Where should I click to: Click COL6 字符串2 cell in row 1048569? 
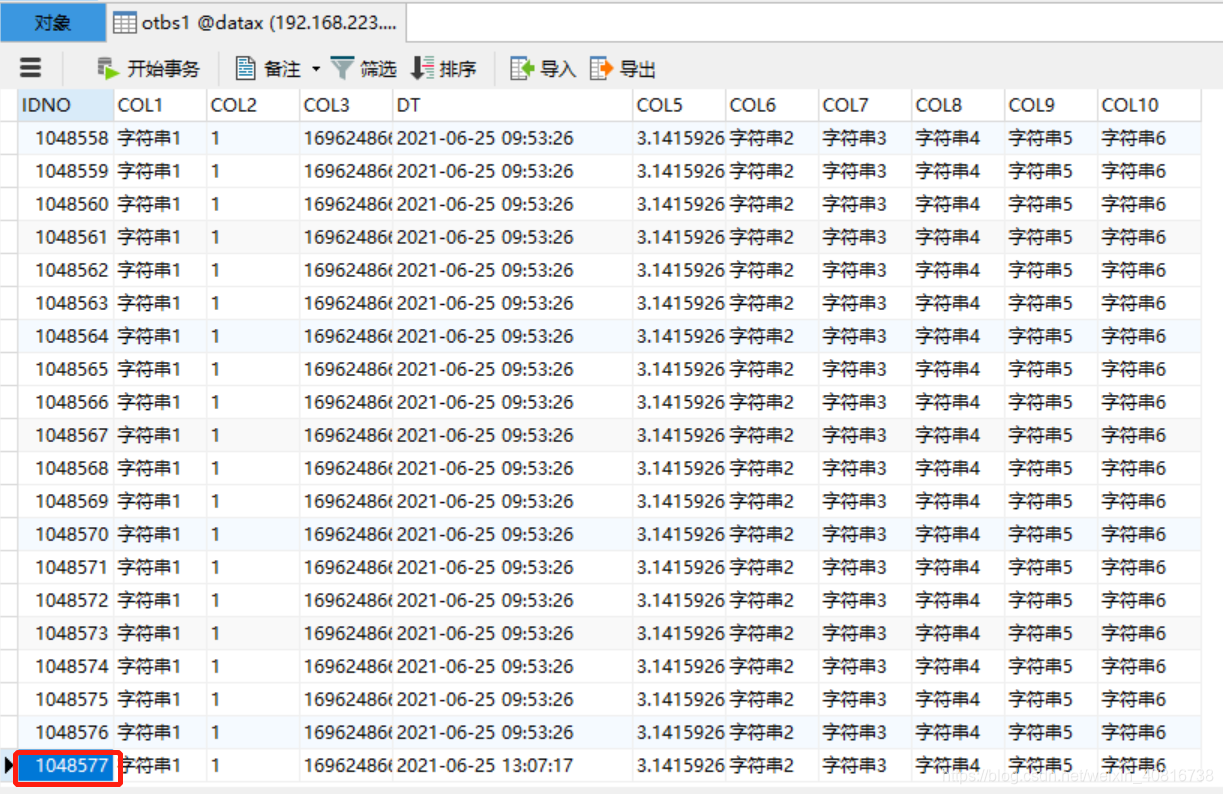[772, 501]
